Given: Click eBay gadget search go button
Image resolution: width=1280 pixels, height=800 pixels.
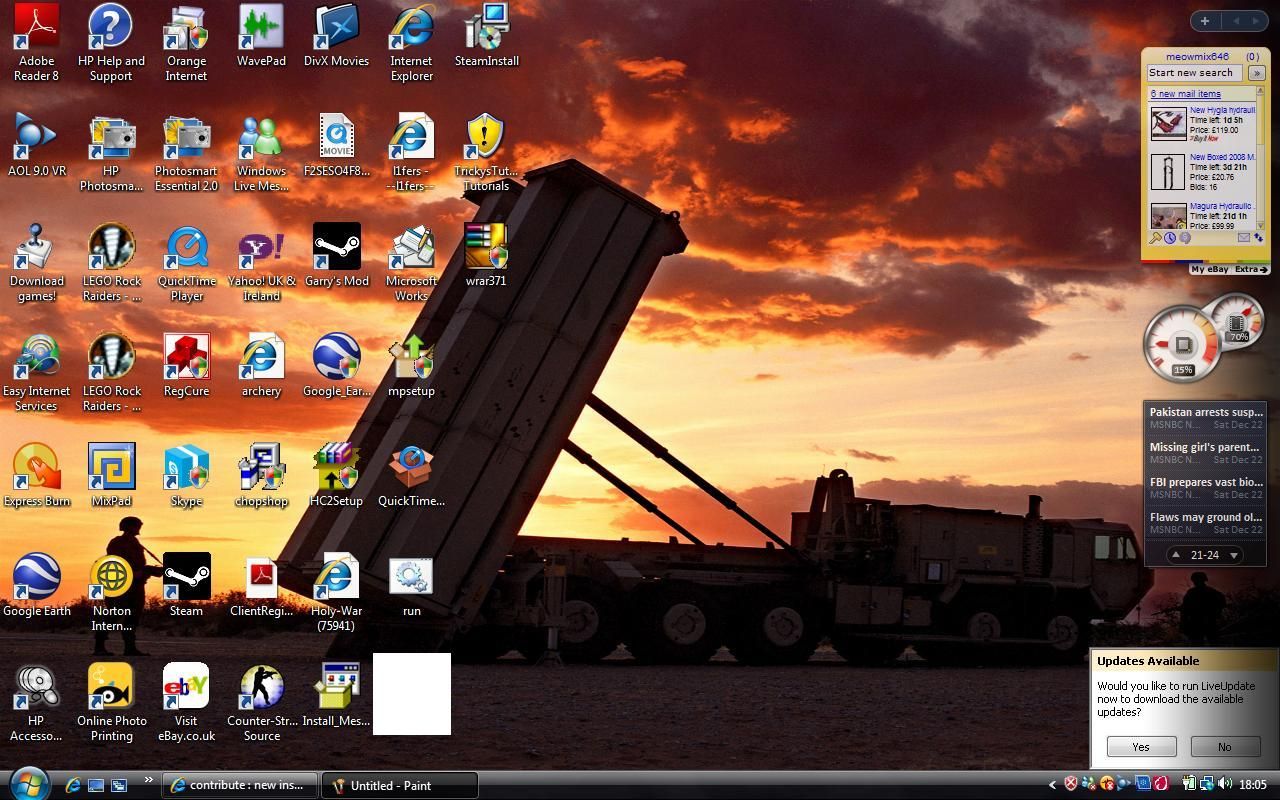Looking at the screenshot, I should (x=1256, y=73).
